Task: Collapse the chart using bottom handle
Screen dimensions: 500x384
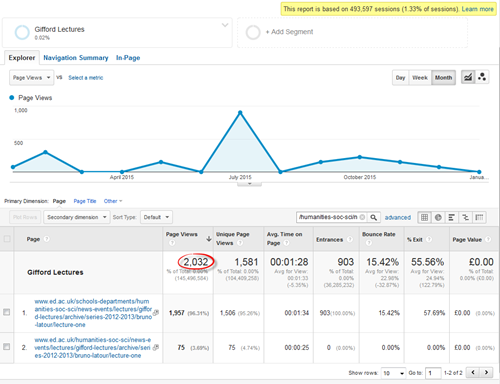Action: [x=249, y=184]
